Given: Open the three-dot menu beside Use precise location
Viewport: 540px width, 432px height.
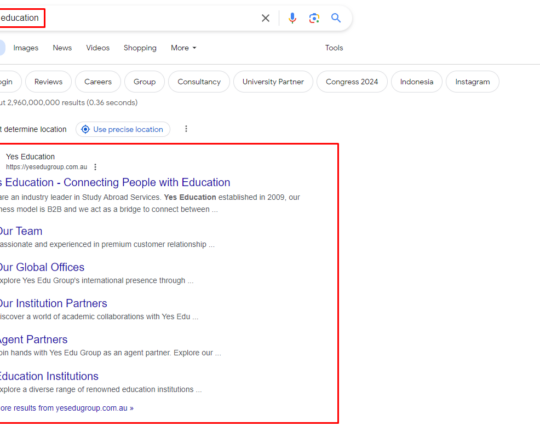Looking at the screenshot, I should click(186, 129).
